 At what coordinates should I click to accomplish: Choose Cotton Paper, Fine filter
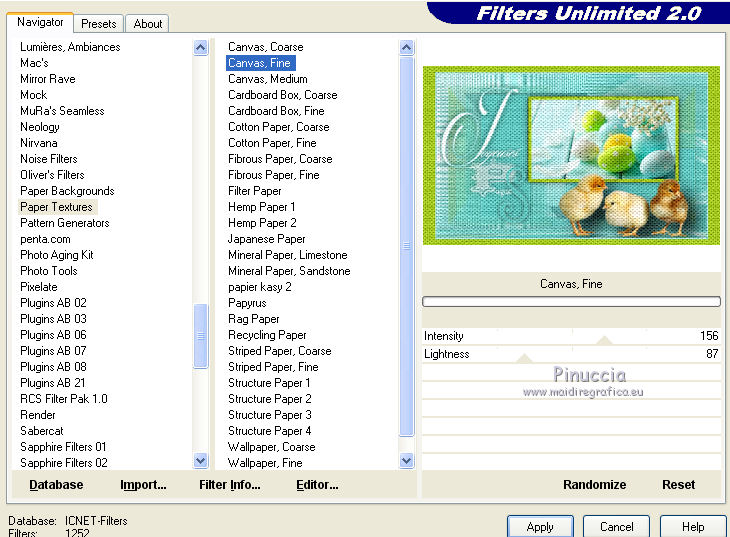point(272,143)
